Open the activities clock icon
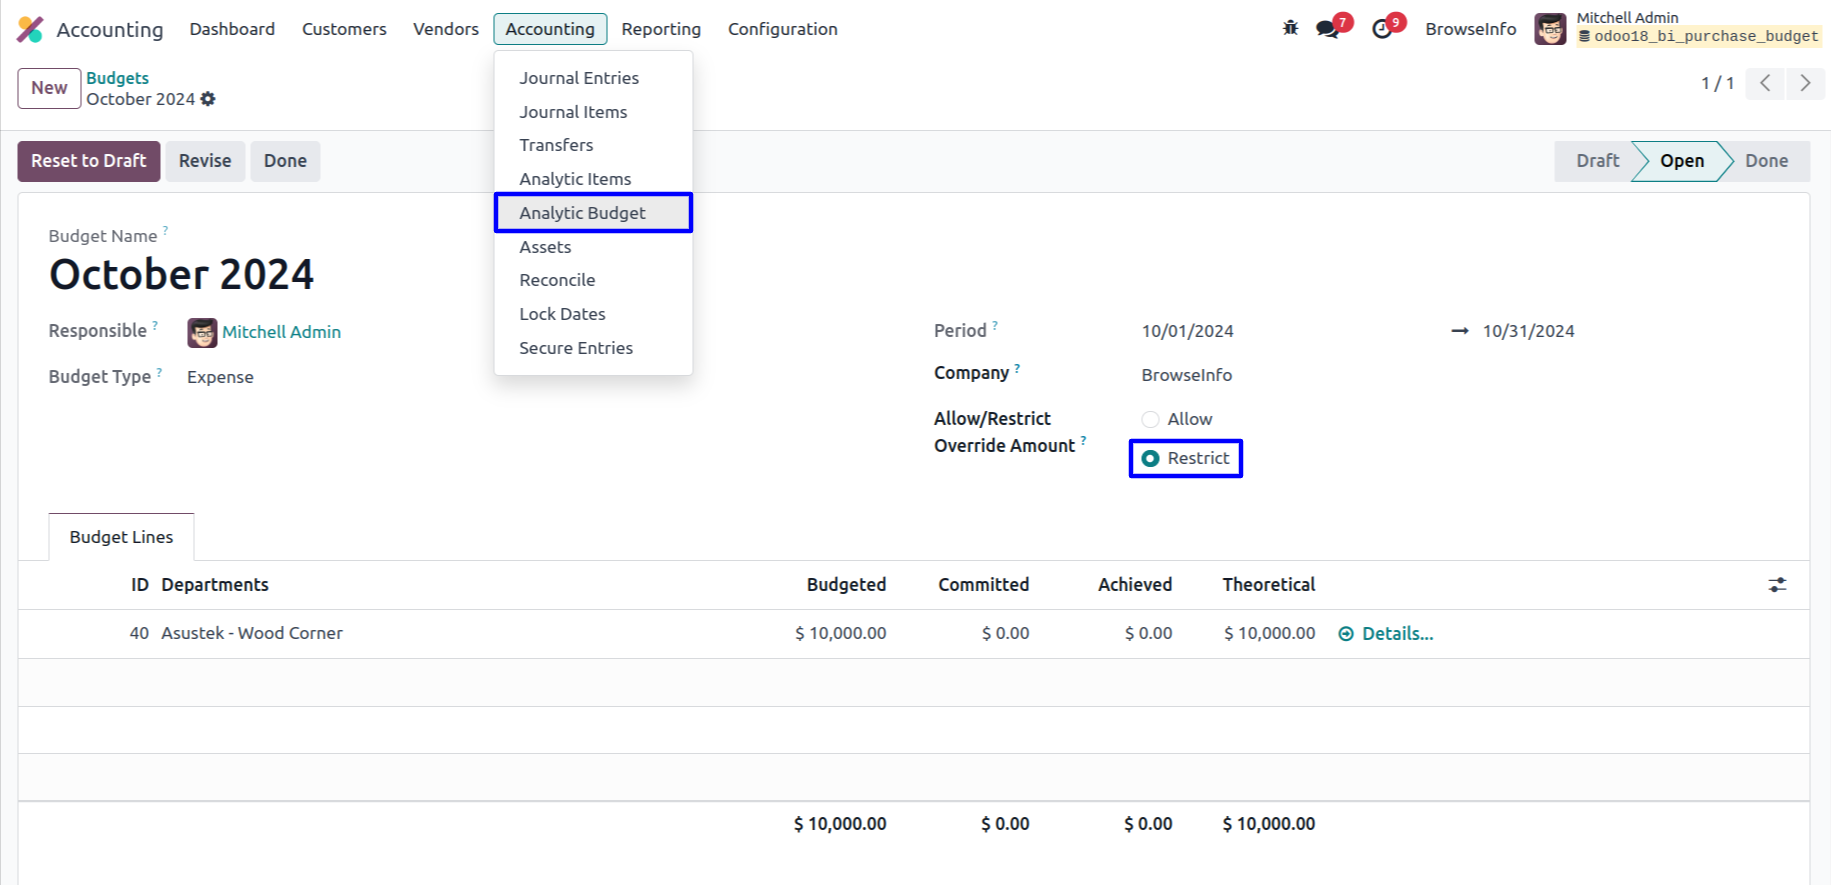 [1382, 29]
